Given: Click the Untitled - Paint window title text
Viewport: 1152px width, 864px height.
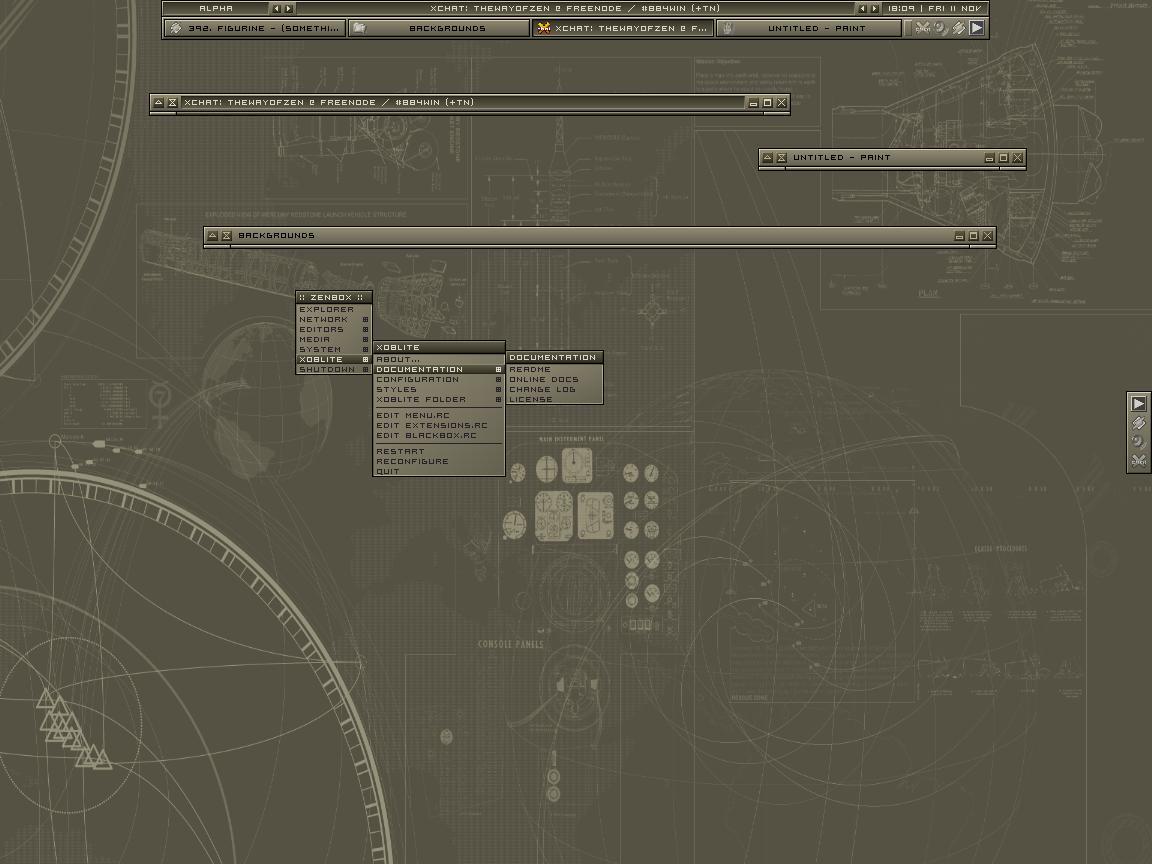Looking at the screenshot, I should pyautogui.click(x=841, y=157).
